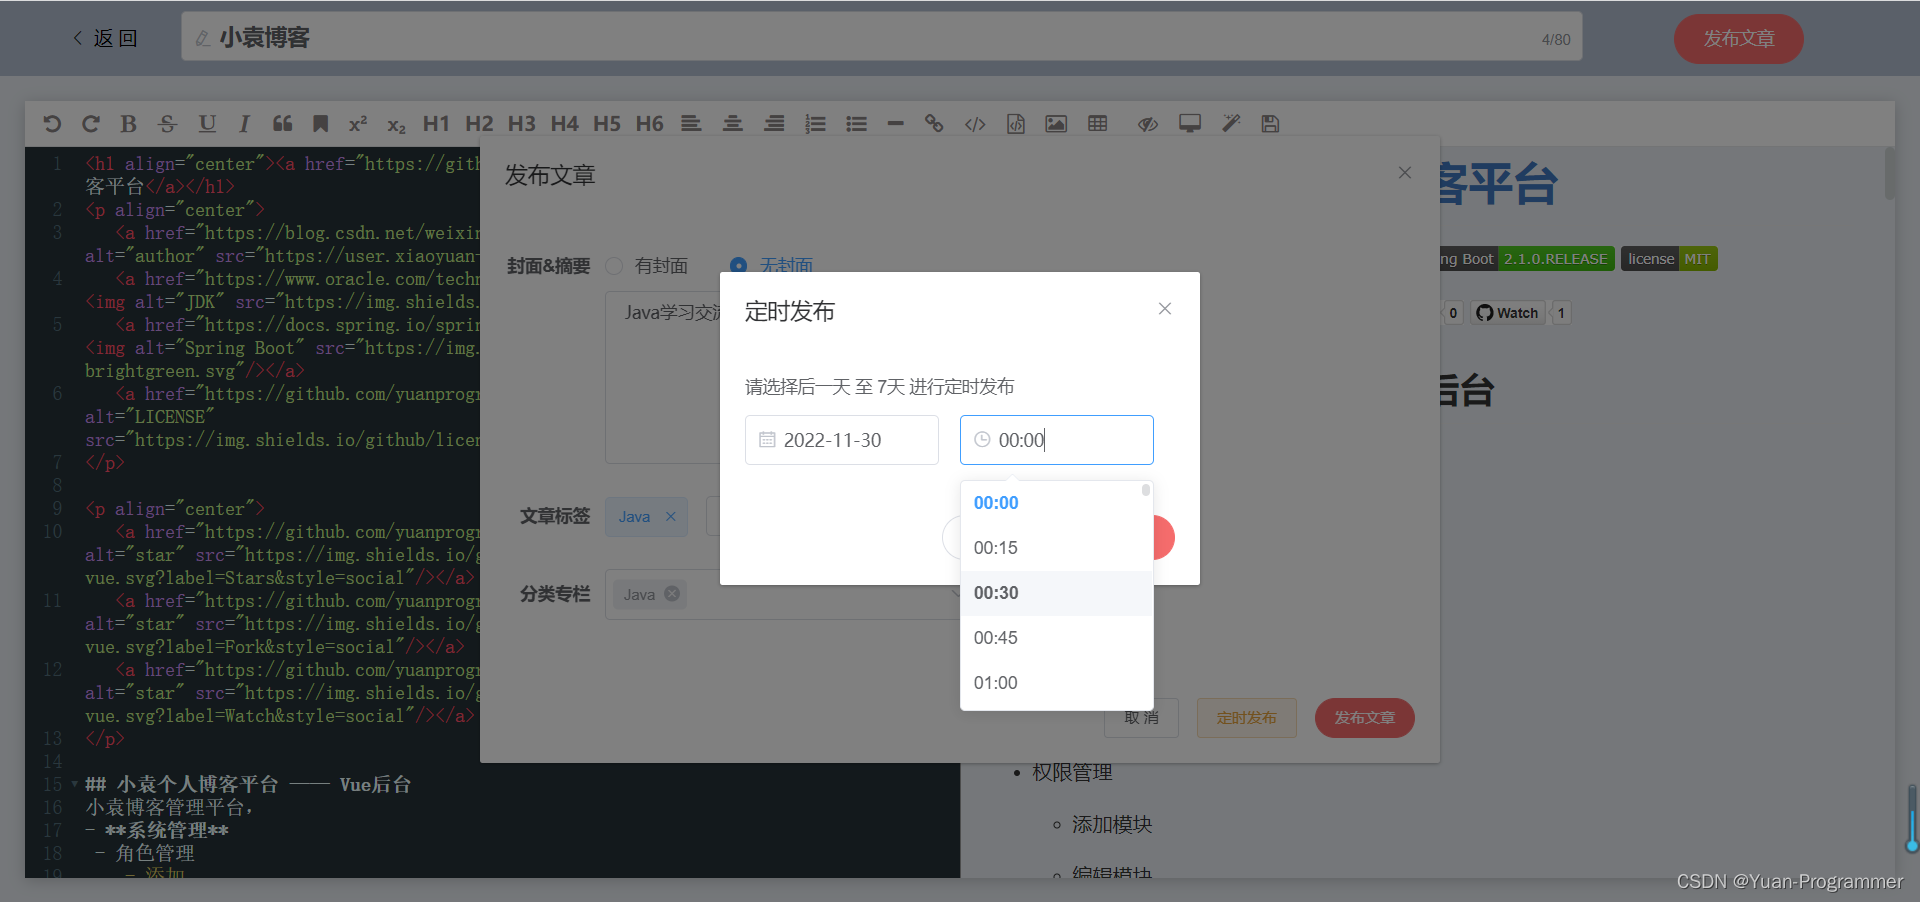Viewport: 1920px width, 902px height.
Task: Click the 定时发布 button
Action: [x=1246, y=718]
